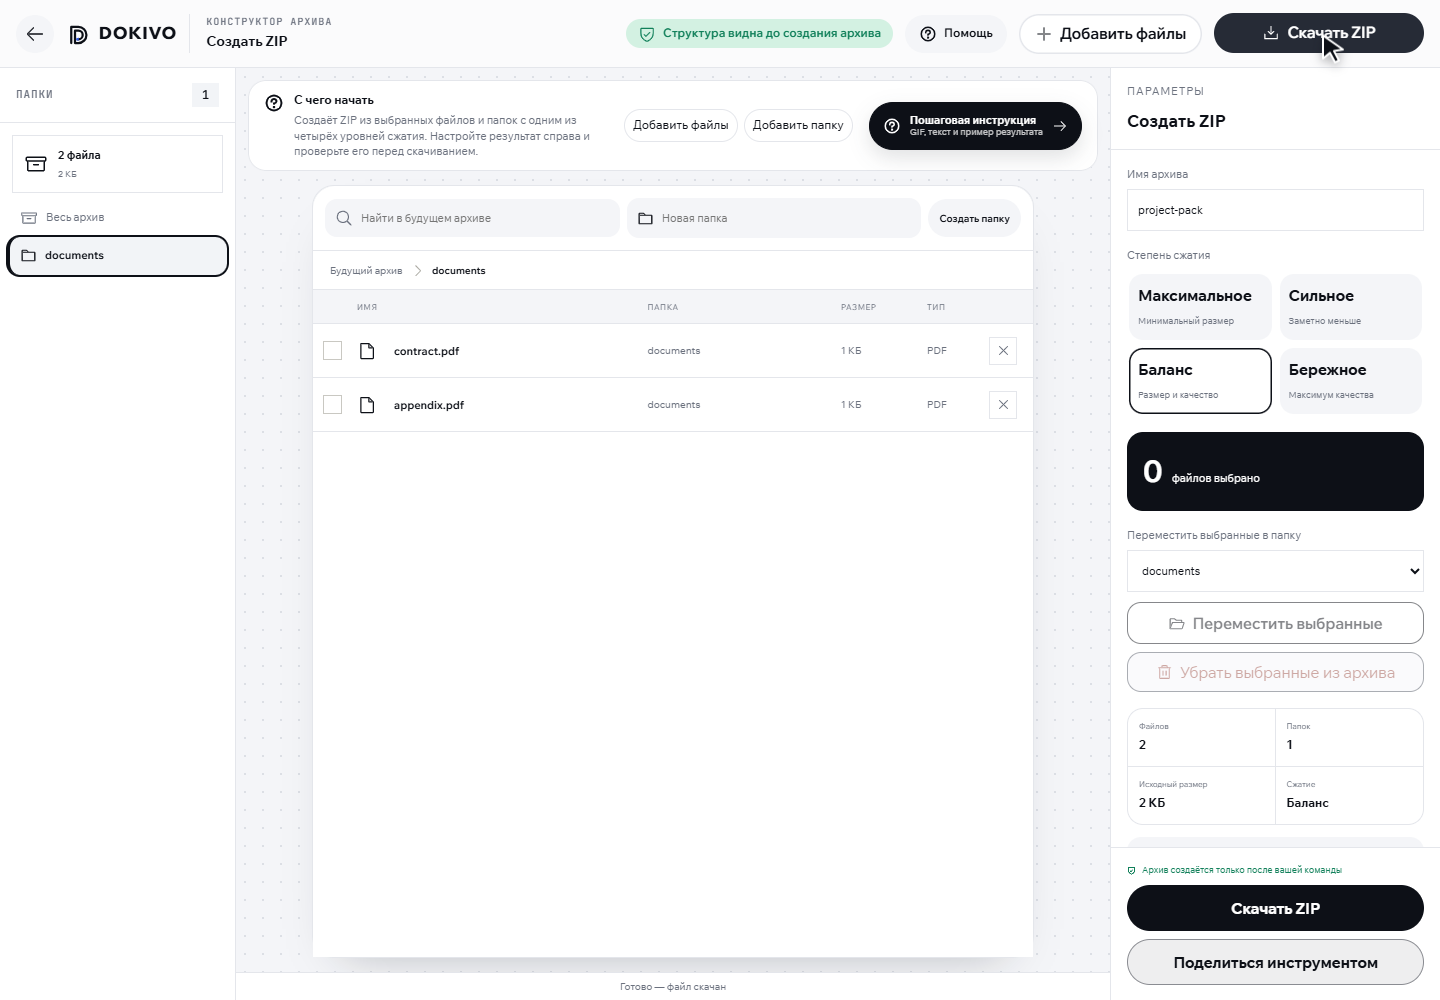The image size is (1440, 1000).
Task: Click the back arrow icon
Action: (x=35, y=34)
